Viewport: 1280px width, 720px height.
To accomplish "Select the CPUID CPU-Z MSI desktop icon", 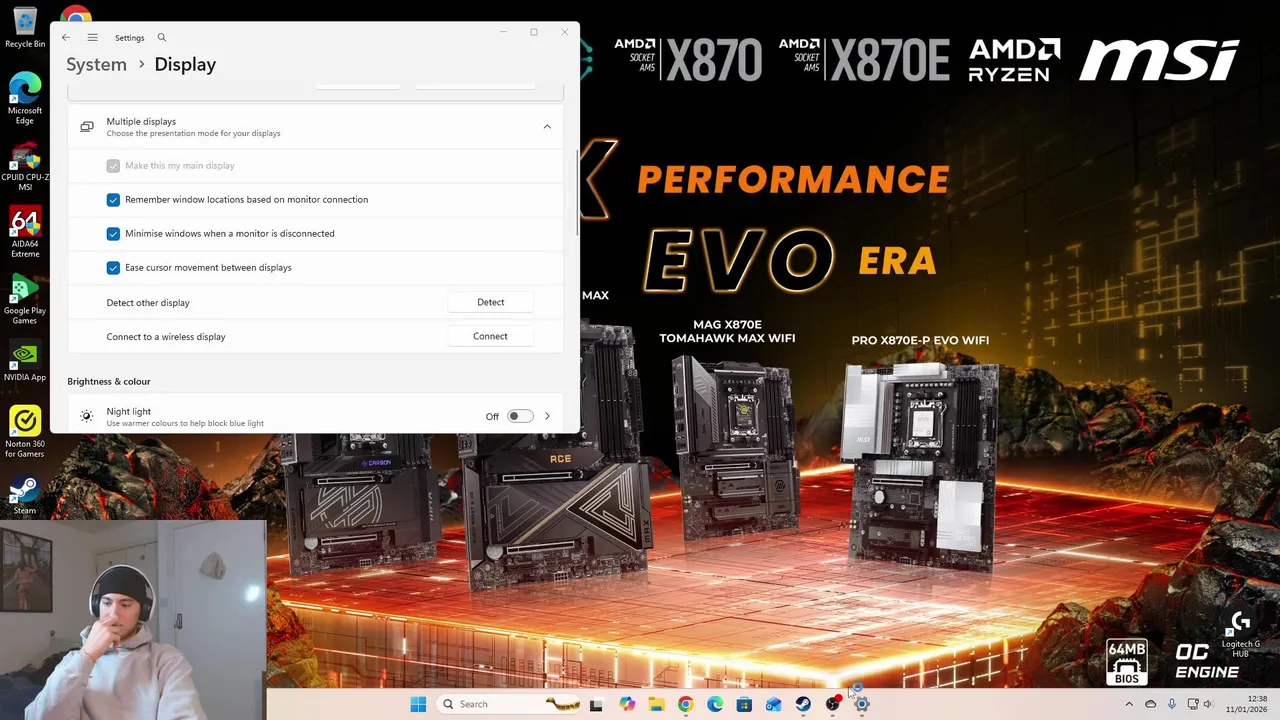I will click(x=25, y=167).
